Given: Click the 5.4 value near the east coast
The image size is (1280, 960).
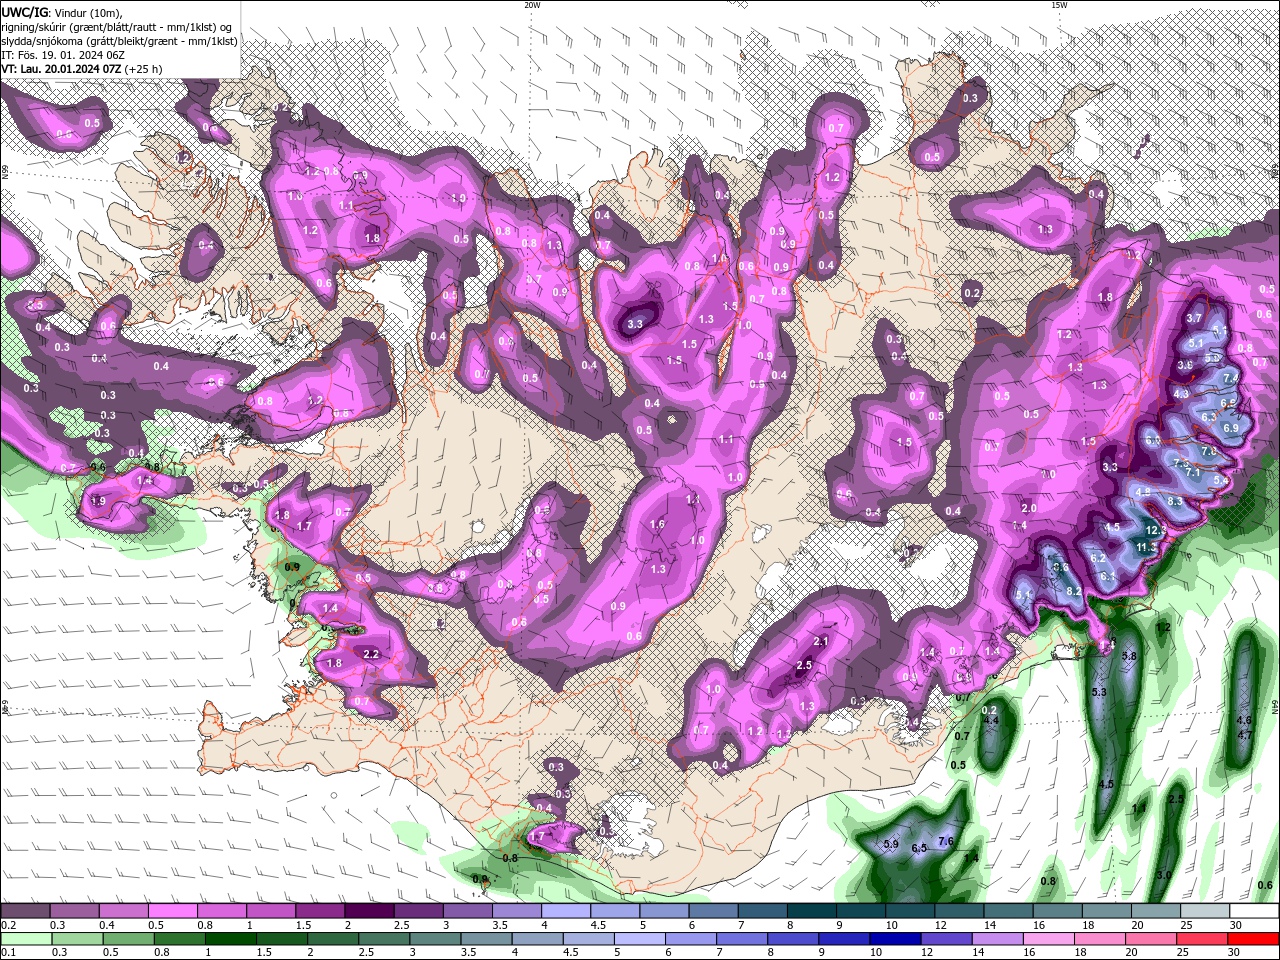Looking at the screenshot, I should pos(1220,480).
